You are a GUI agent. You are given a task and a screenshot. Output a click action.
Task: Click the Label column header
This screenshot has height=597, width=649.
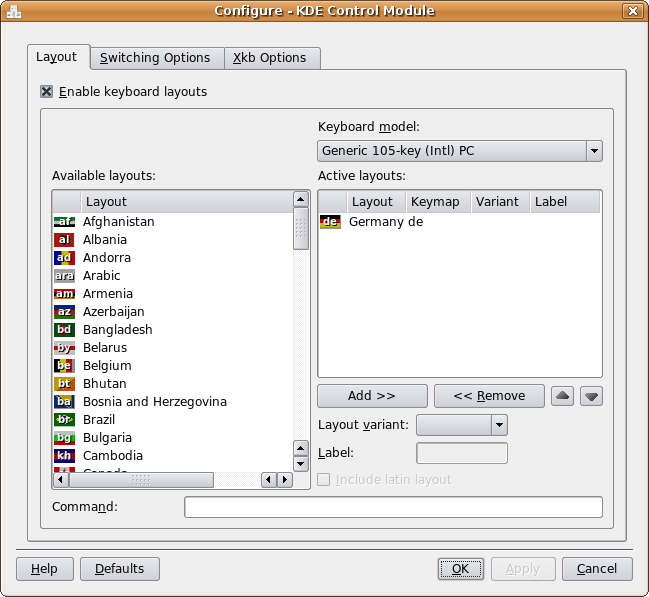(565, 202)
